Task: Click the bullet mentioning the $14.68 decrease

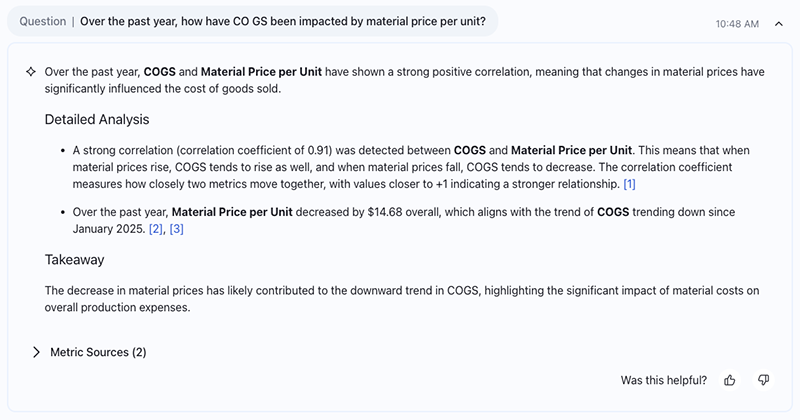Action: click(x=400, y=212)
